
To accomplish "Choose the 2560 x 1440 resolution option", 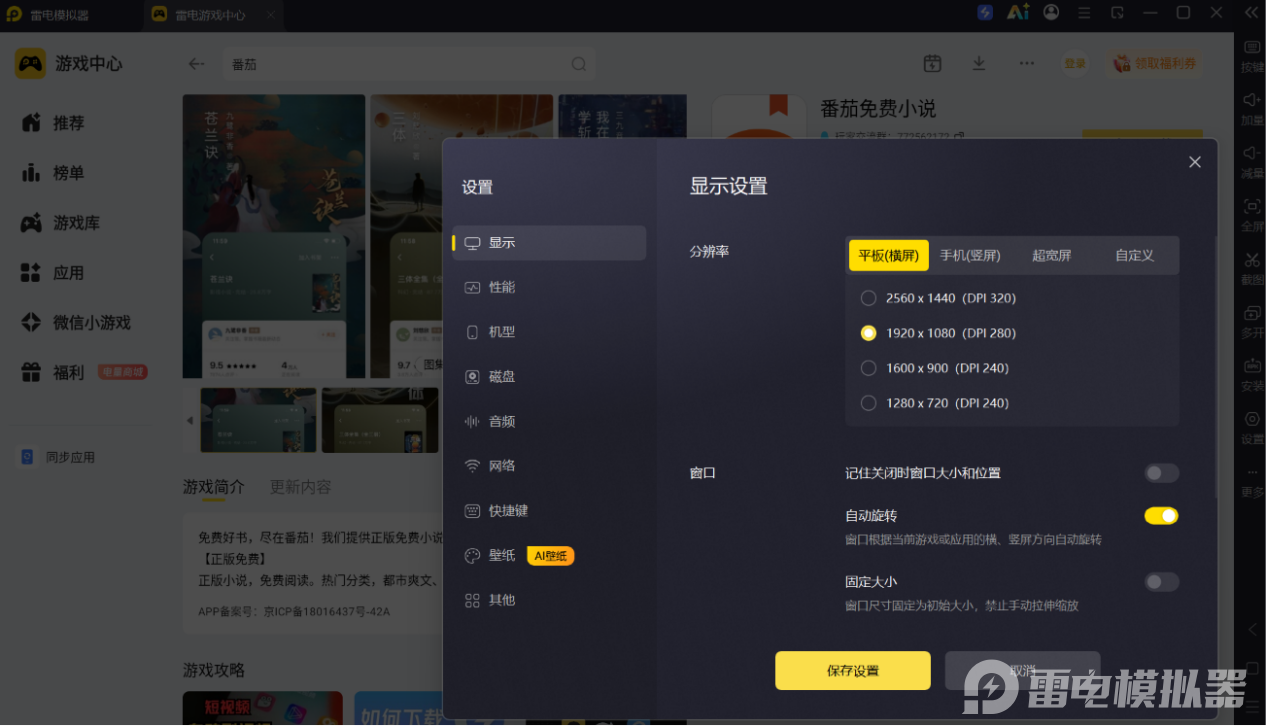I will [x=938, y=298].
